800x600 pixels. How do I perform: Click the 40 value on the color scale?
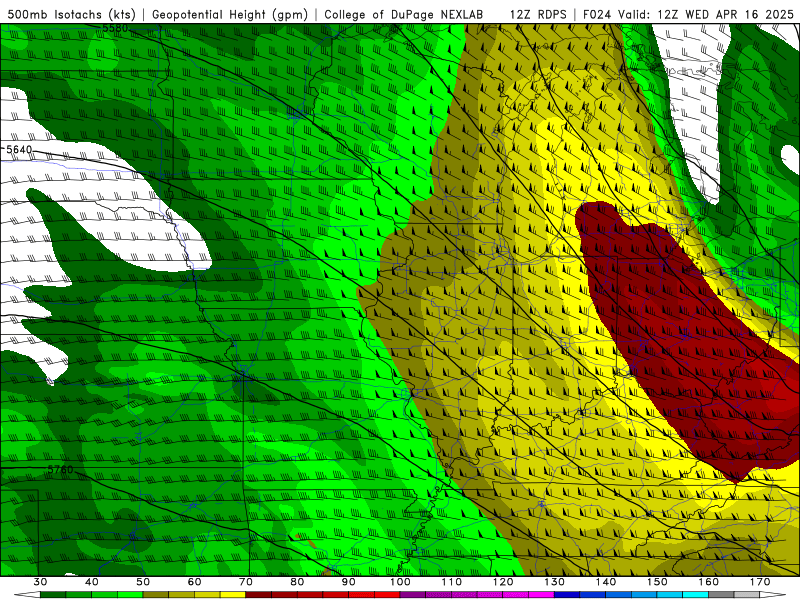point(91,582)
